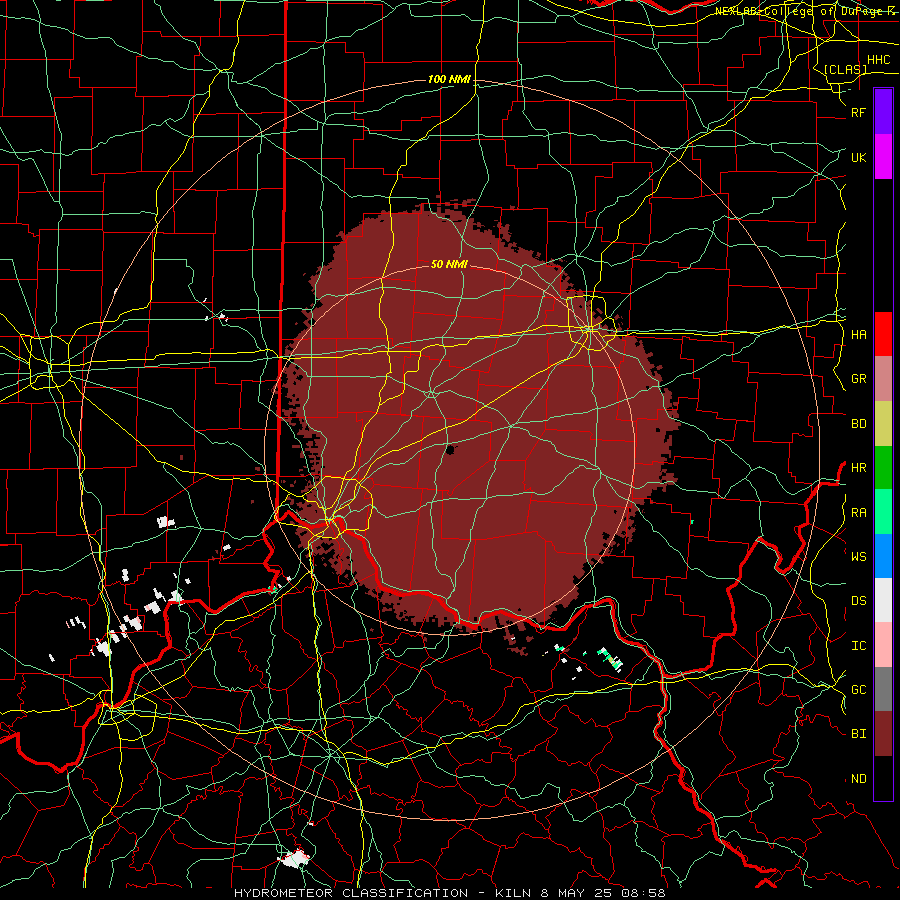Click the 'RA' legend label
The height and width of the screenshot is (900, 900).
tap(858, 512)
